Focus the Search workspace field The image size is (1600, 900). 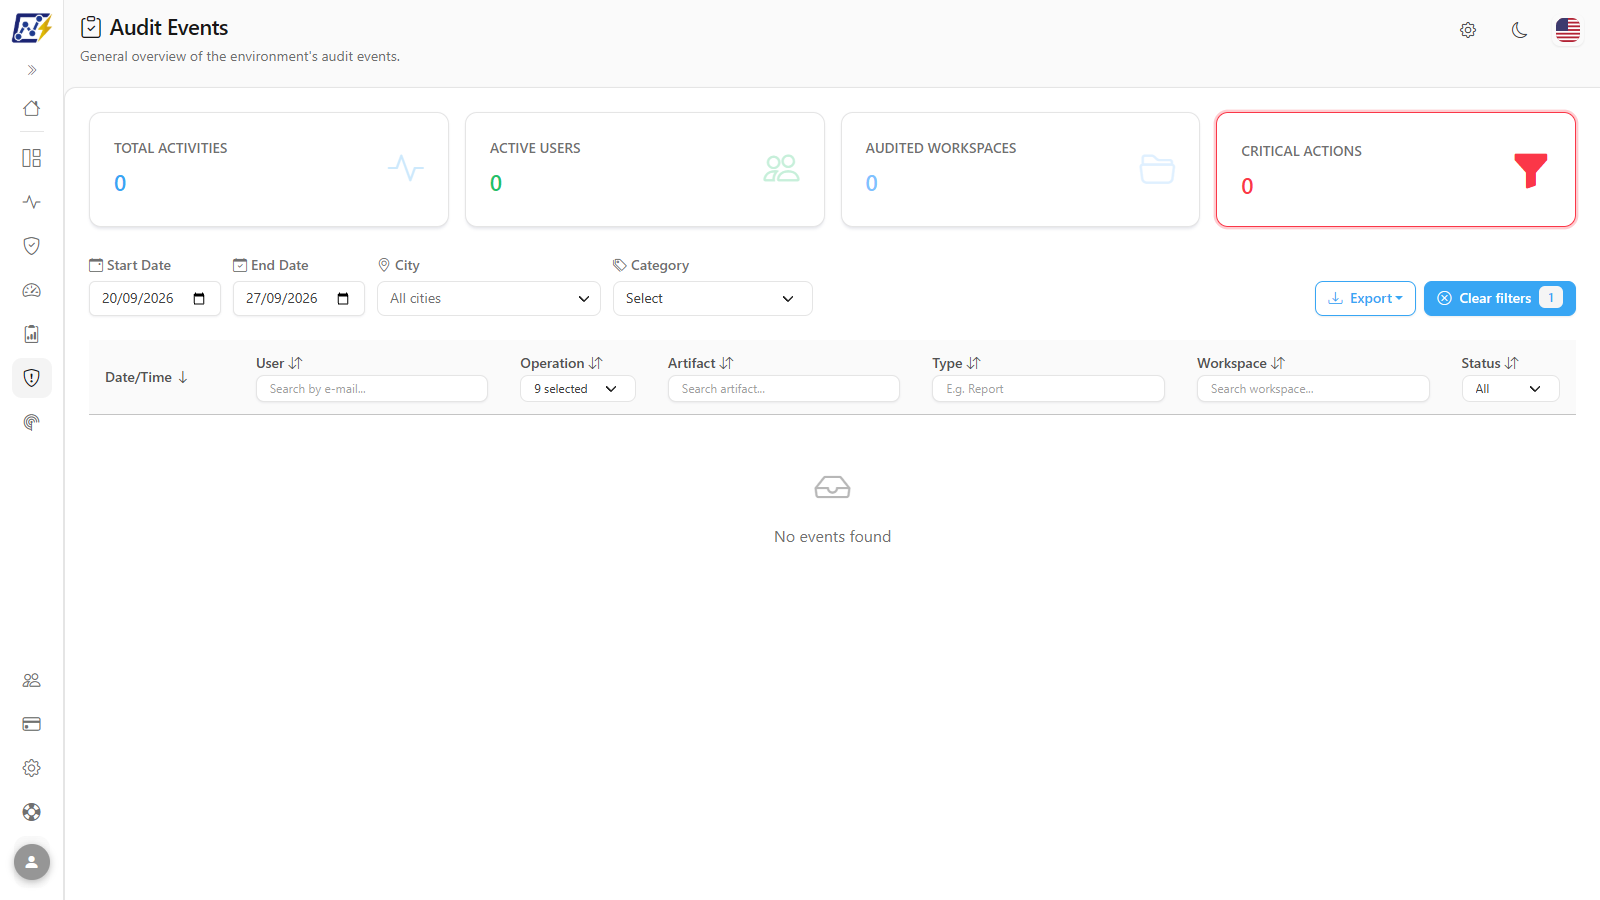pyautogui.click(x=1313, y=389)
